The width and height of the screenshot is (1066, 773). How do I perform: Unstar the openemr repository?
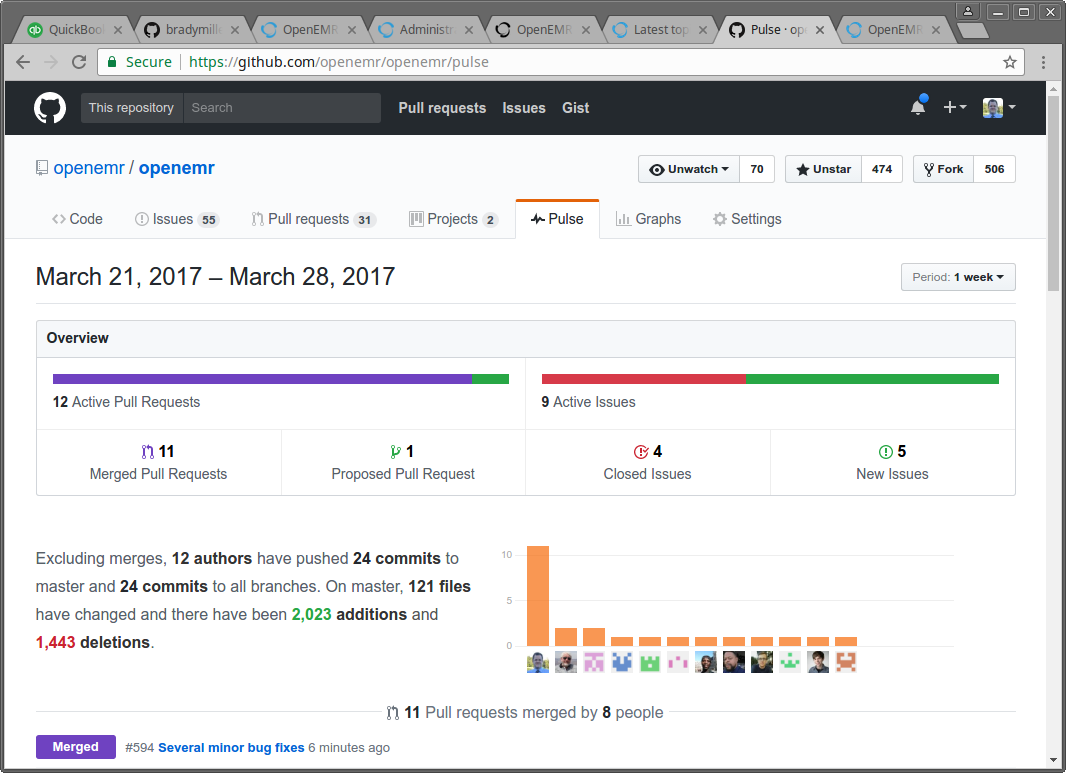pyautogui.click(x=823, y=169)
